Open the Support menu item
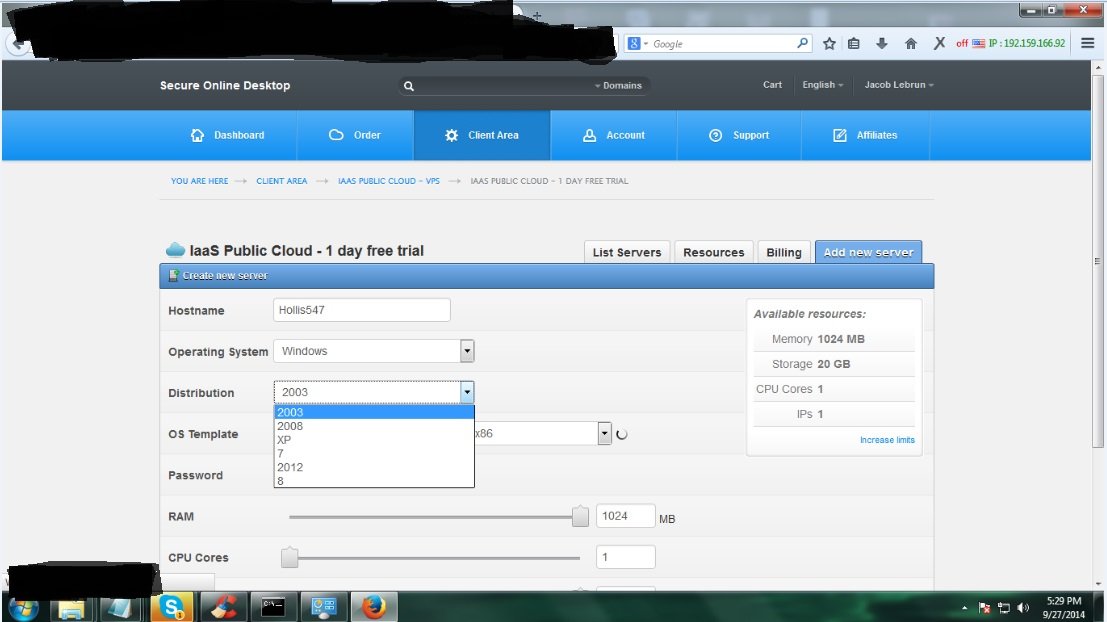Viewport: 1107px width, 622px height. click(739, 135)
